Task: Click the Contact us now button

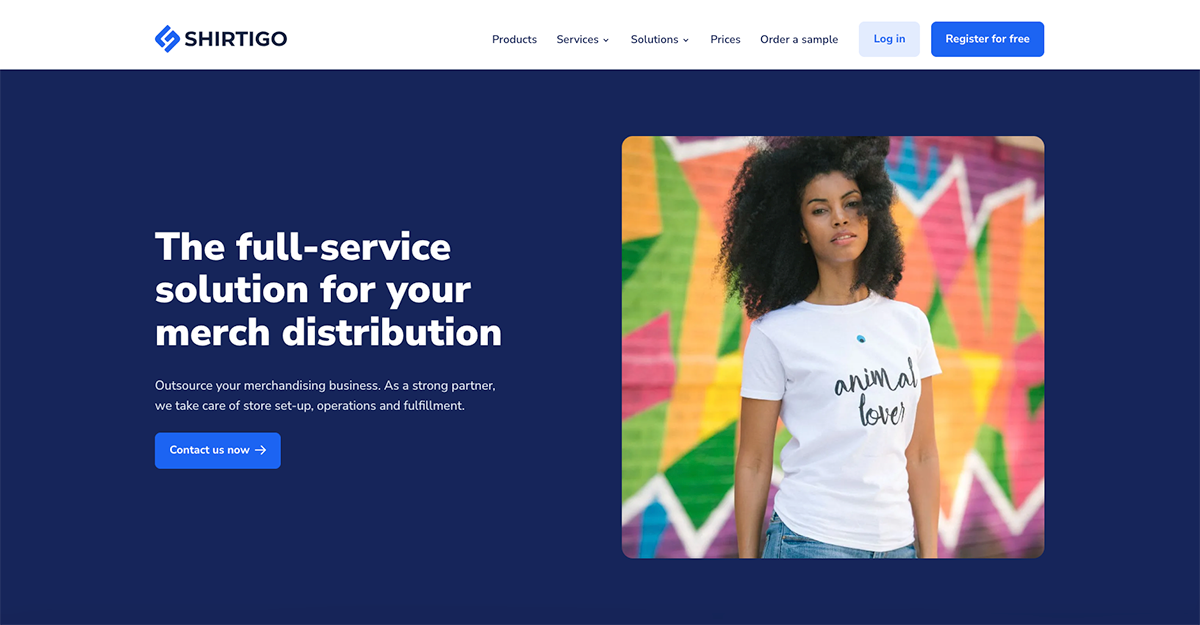Action: click(x=218, y=450)
